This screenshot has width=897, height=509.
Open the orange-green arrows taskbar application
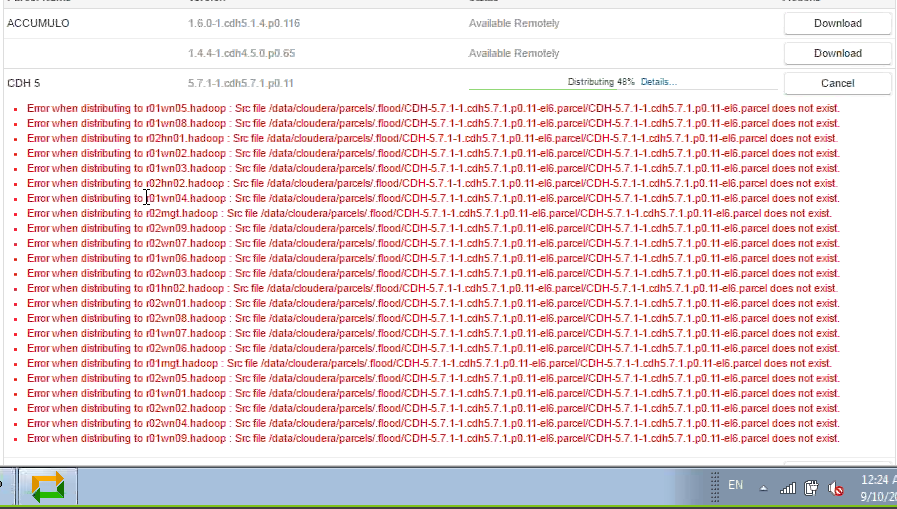click(48, 487)
